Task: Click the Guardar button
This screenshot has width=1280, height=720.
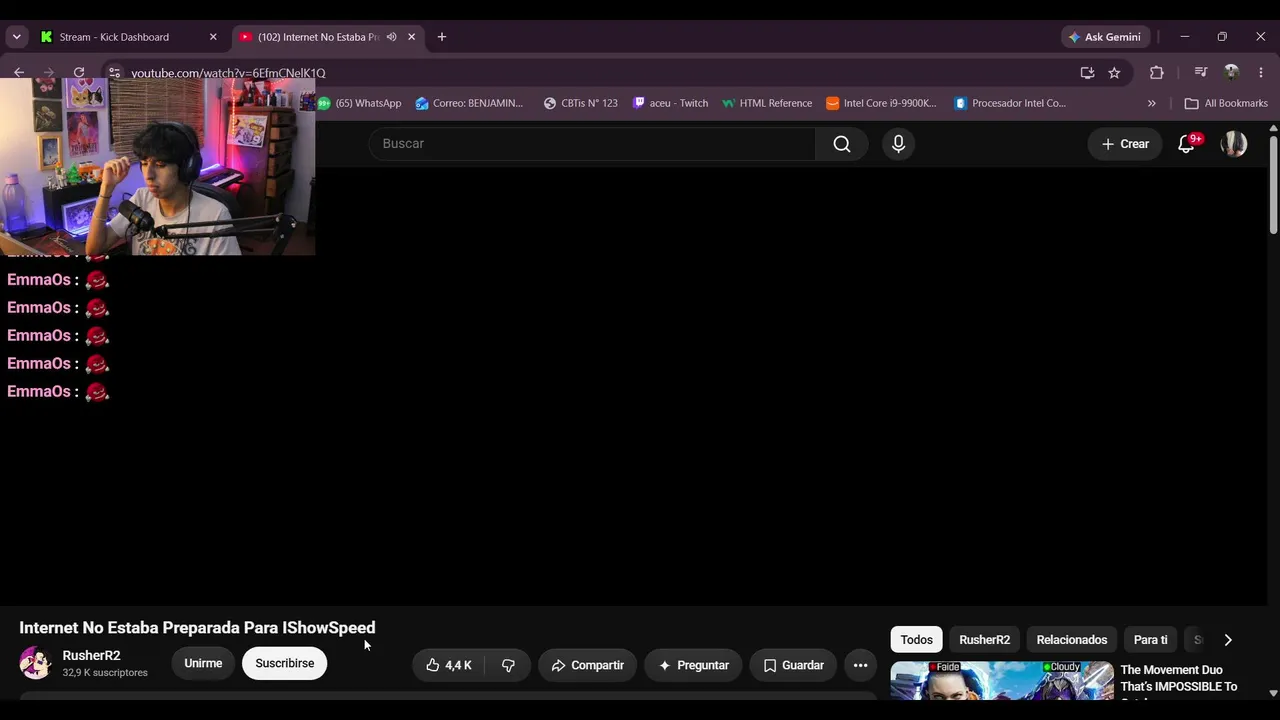Action: [x=793, y=665]
